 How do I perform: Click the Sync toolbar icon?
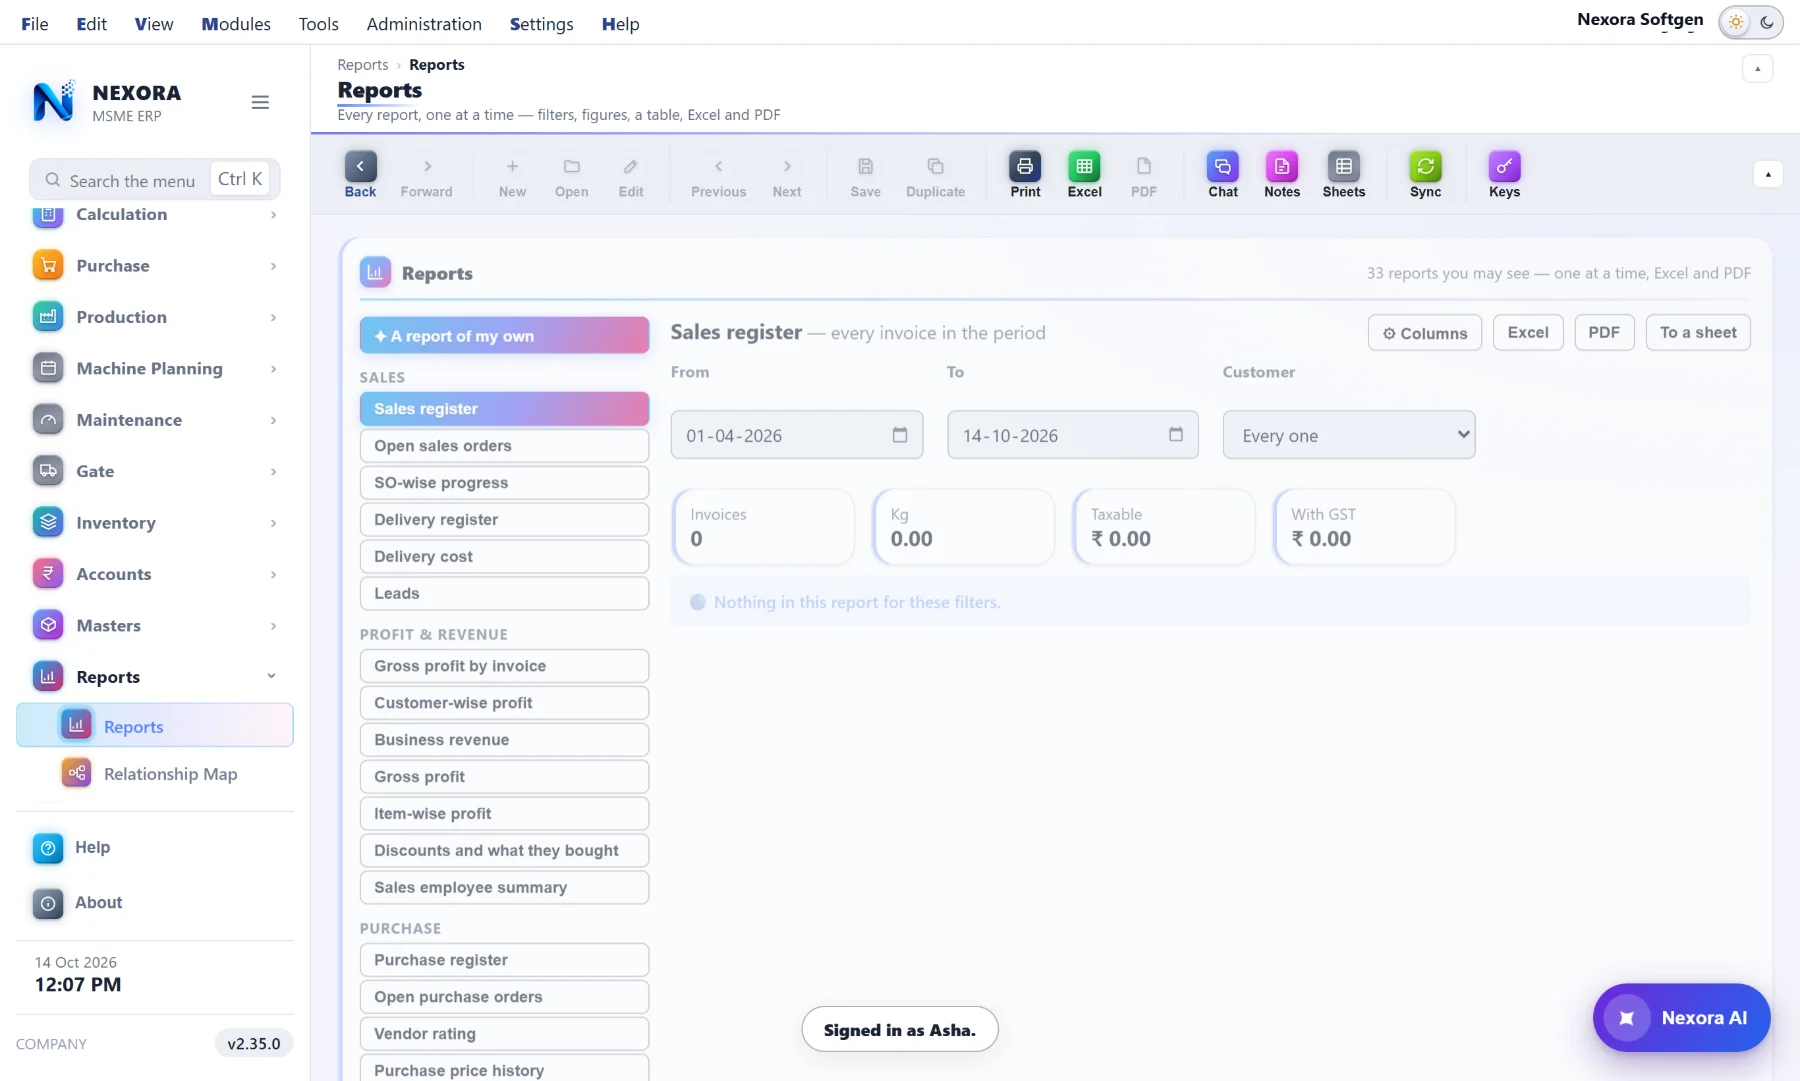click(x=1425, y=166)
